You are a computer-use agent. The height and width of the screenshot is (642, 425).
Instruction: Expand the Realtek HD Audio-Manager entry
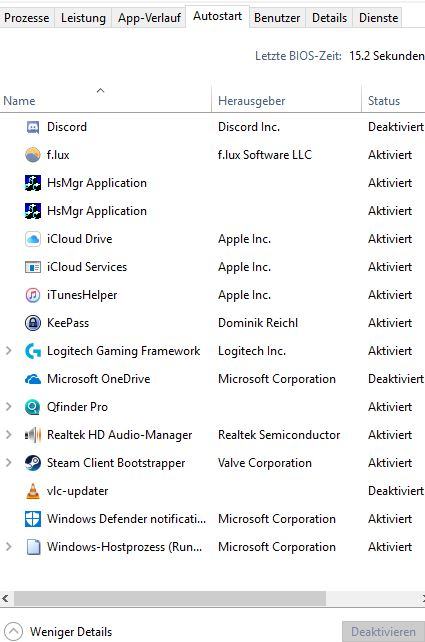click(8, 435)
